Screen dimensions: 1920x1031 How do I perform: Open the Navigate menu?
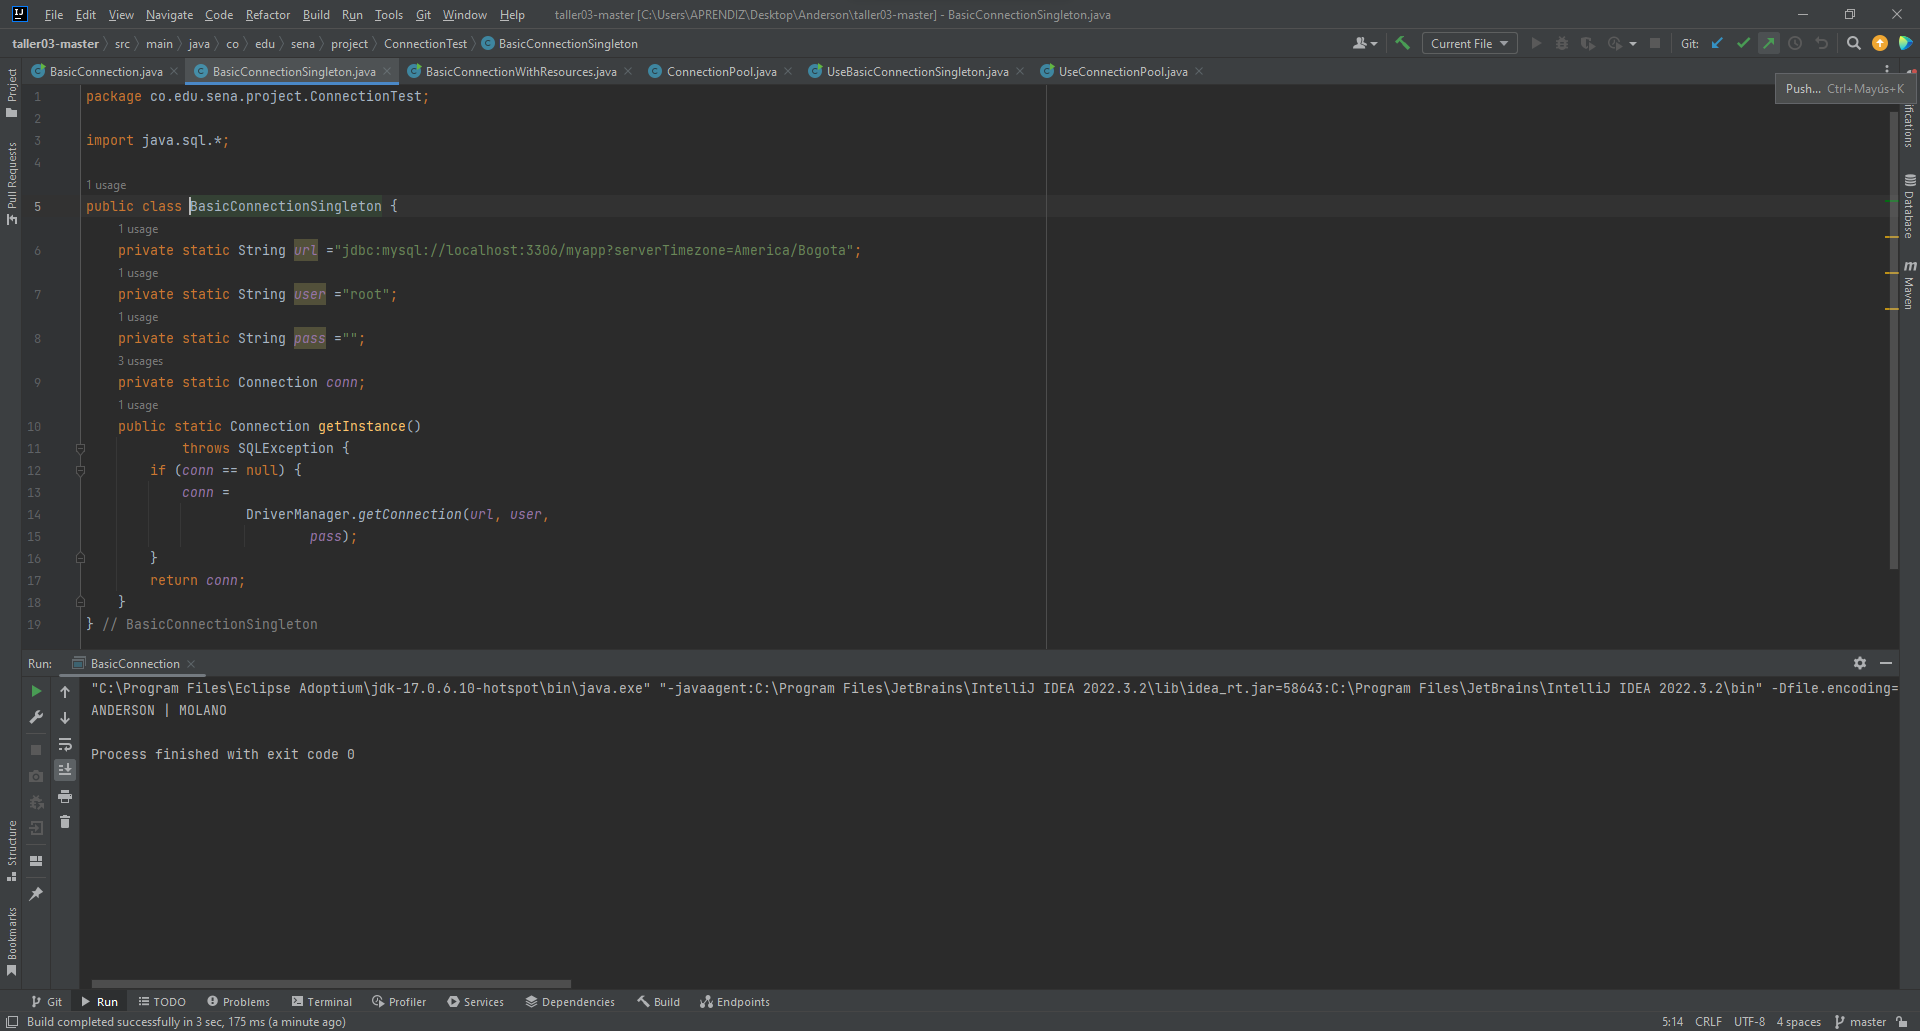[169, 15]
